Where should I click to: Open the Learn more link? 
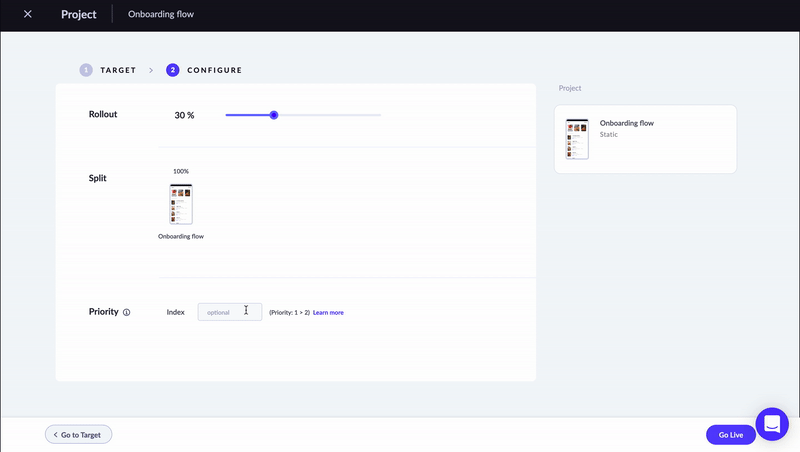coord(328,313)
